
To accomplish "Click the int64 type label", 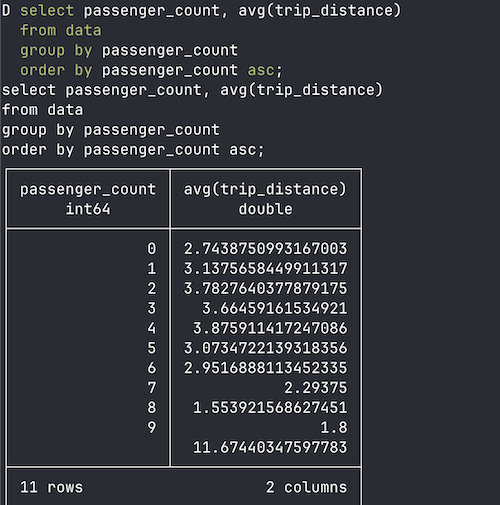I will tap(88, 209).
